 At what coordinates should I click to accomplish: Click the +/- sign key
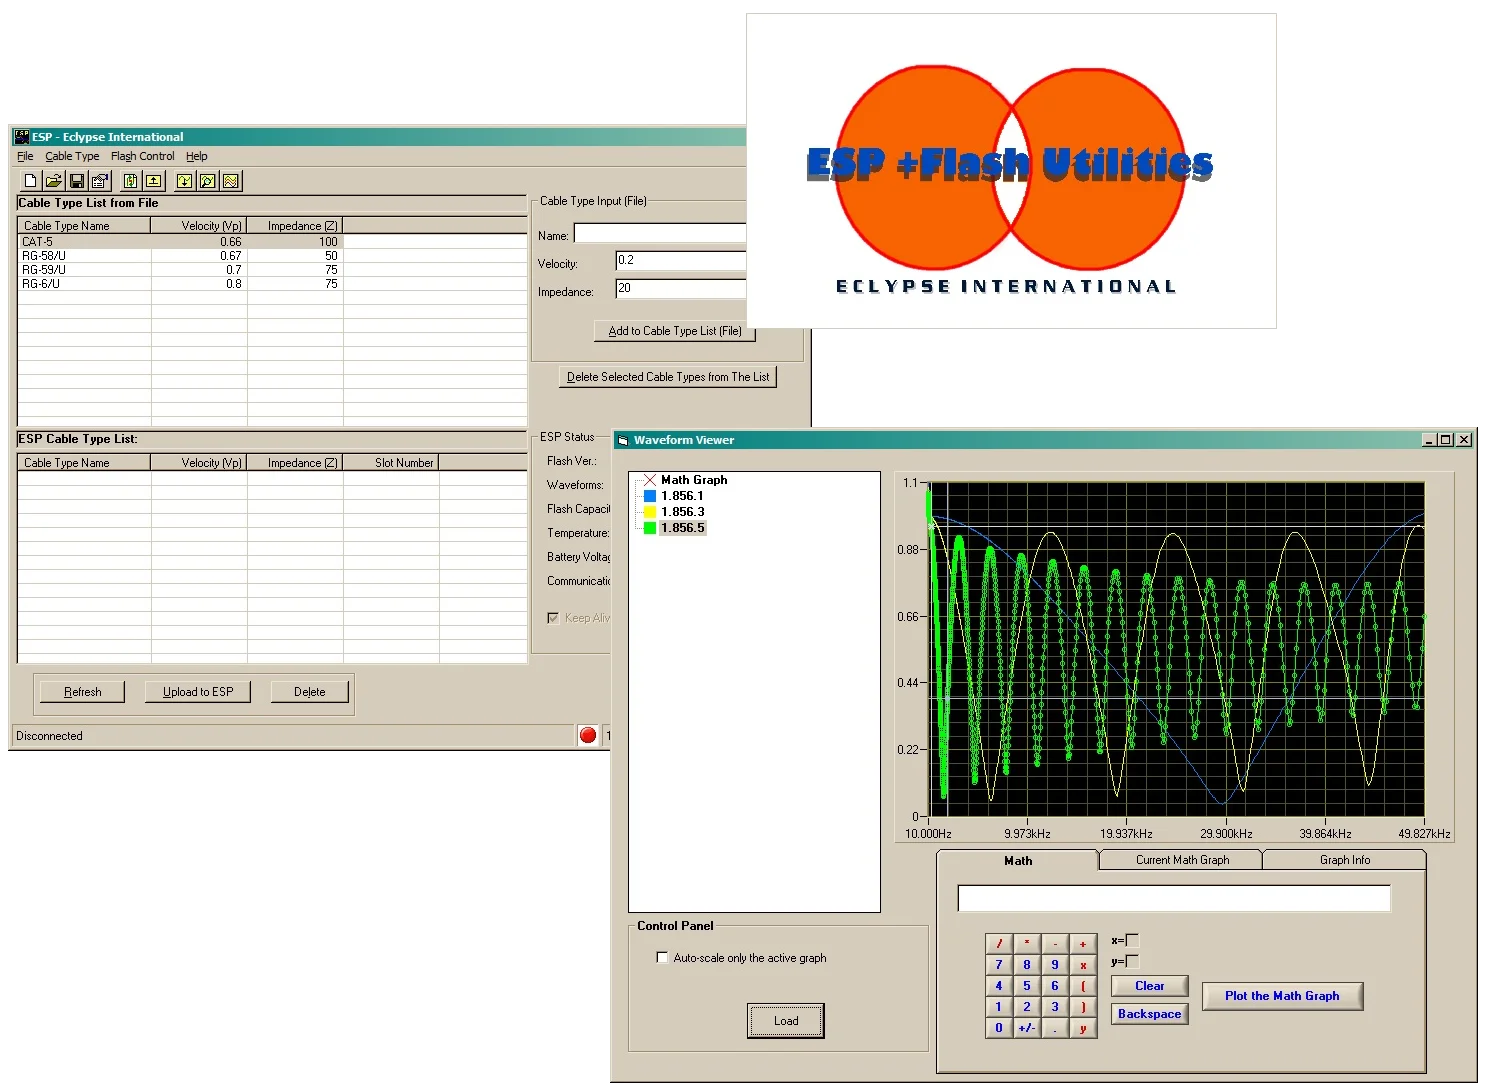click(1026, 1028)
